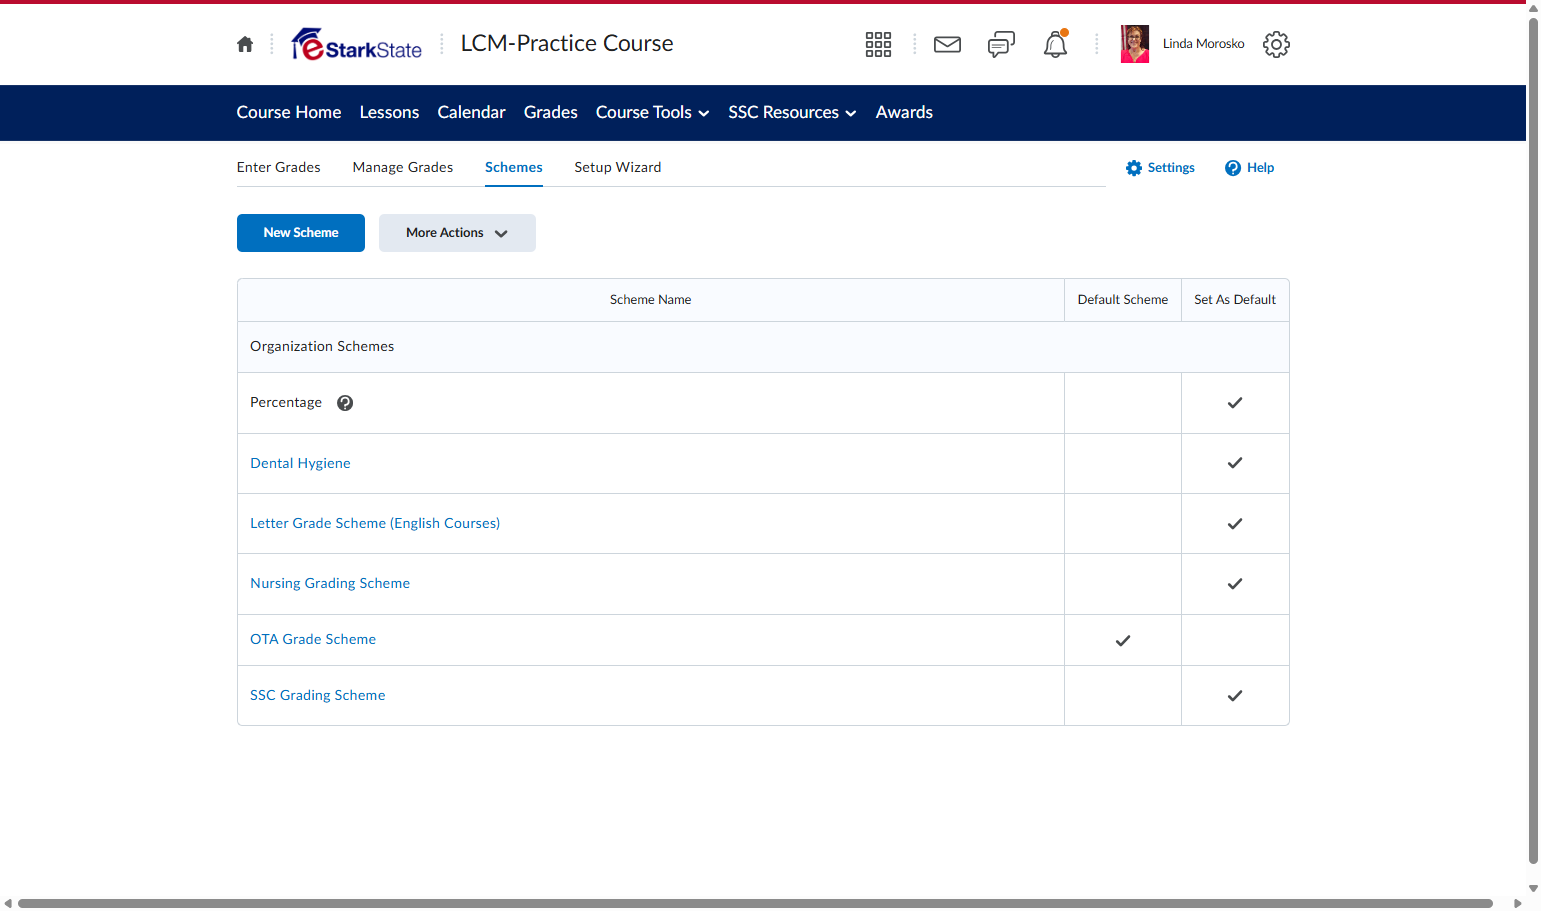Click OTA Grade Scheme default checkmark
Image resolution: width=1541 pixels, height=911 pixels.
[x=1123, y=641]
